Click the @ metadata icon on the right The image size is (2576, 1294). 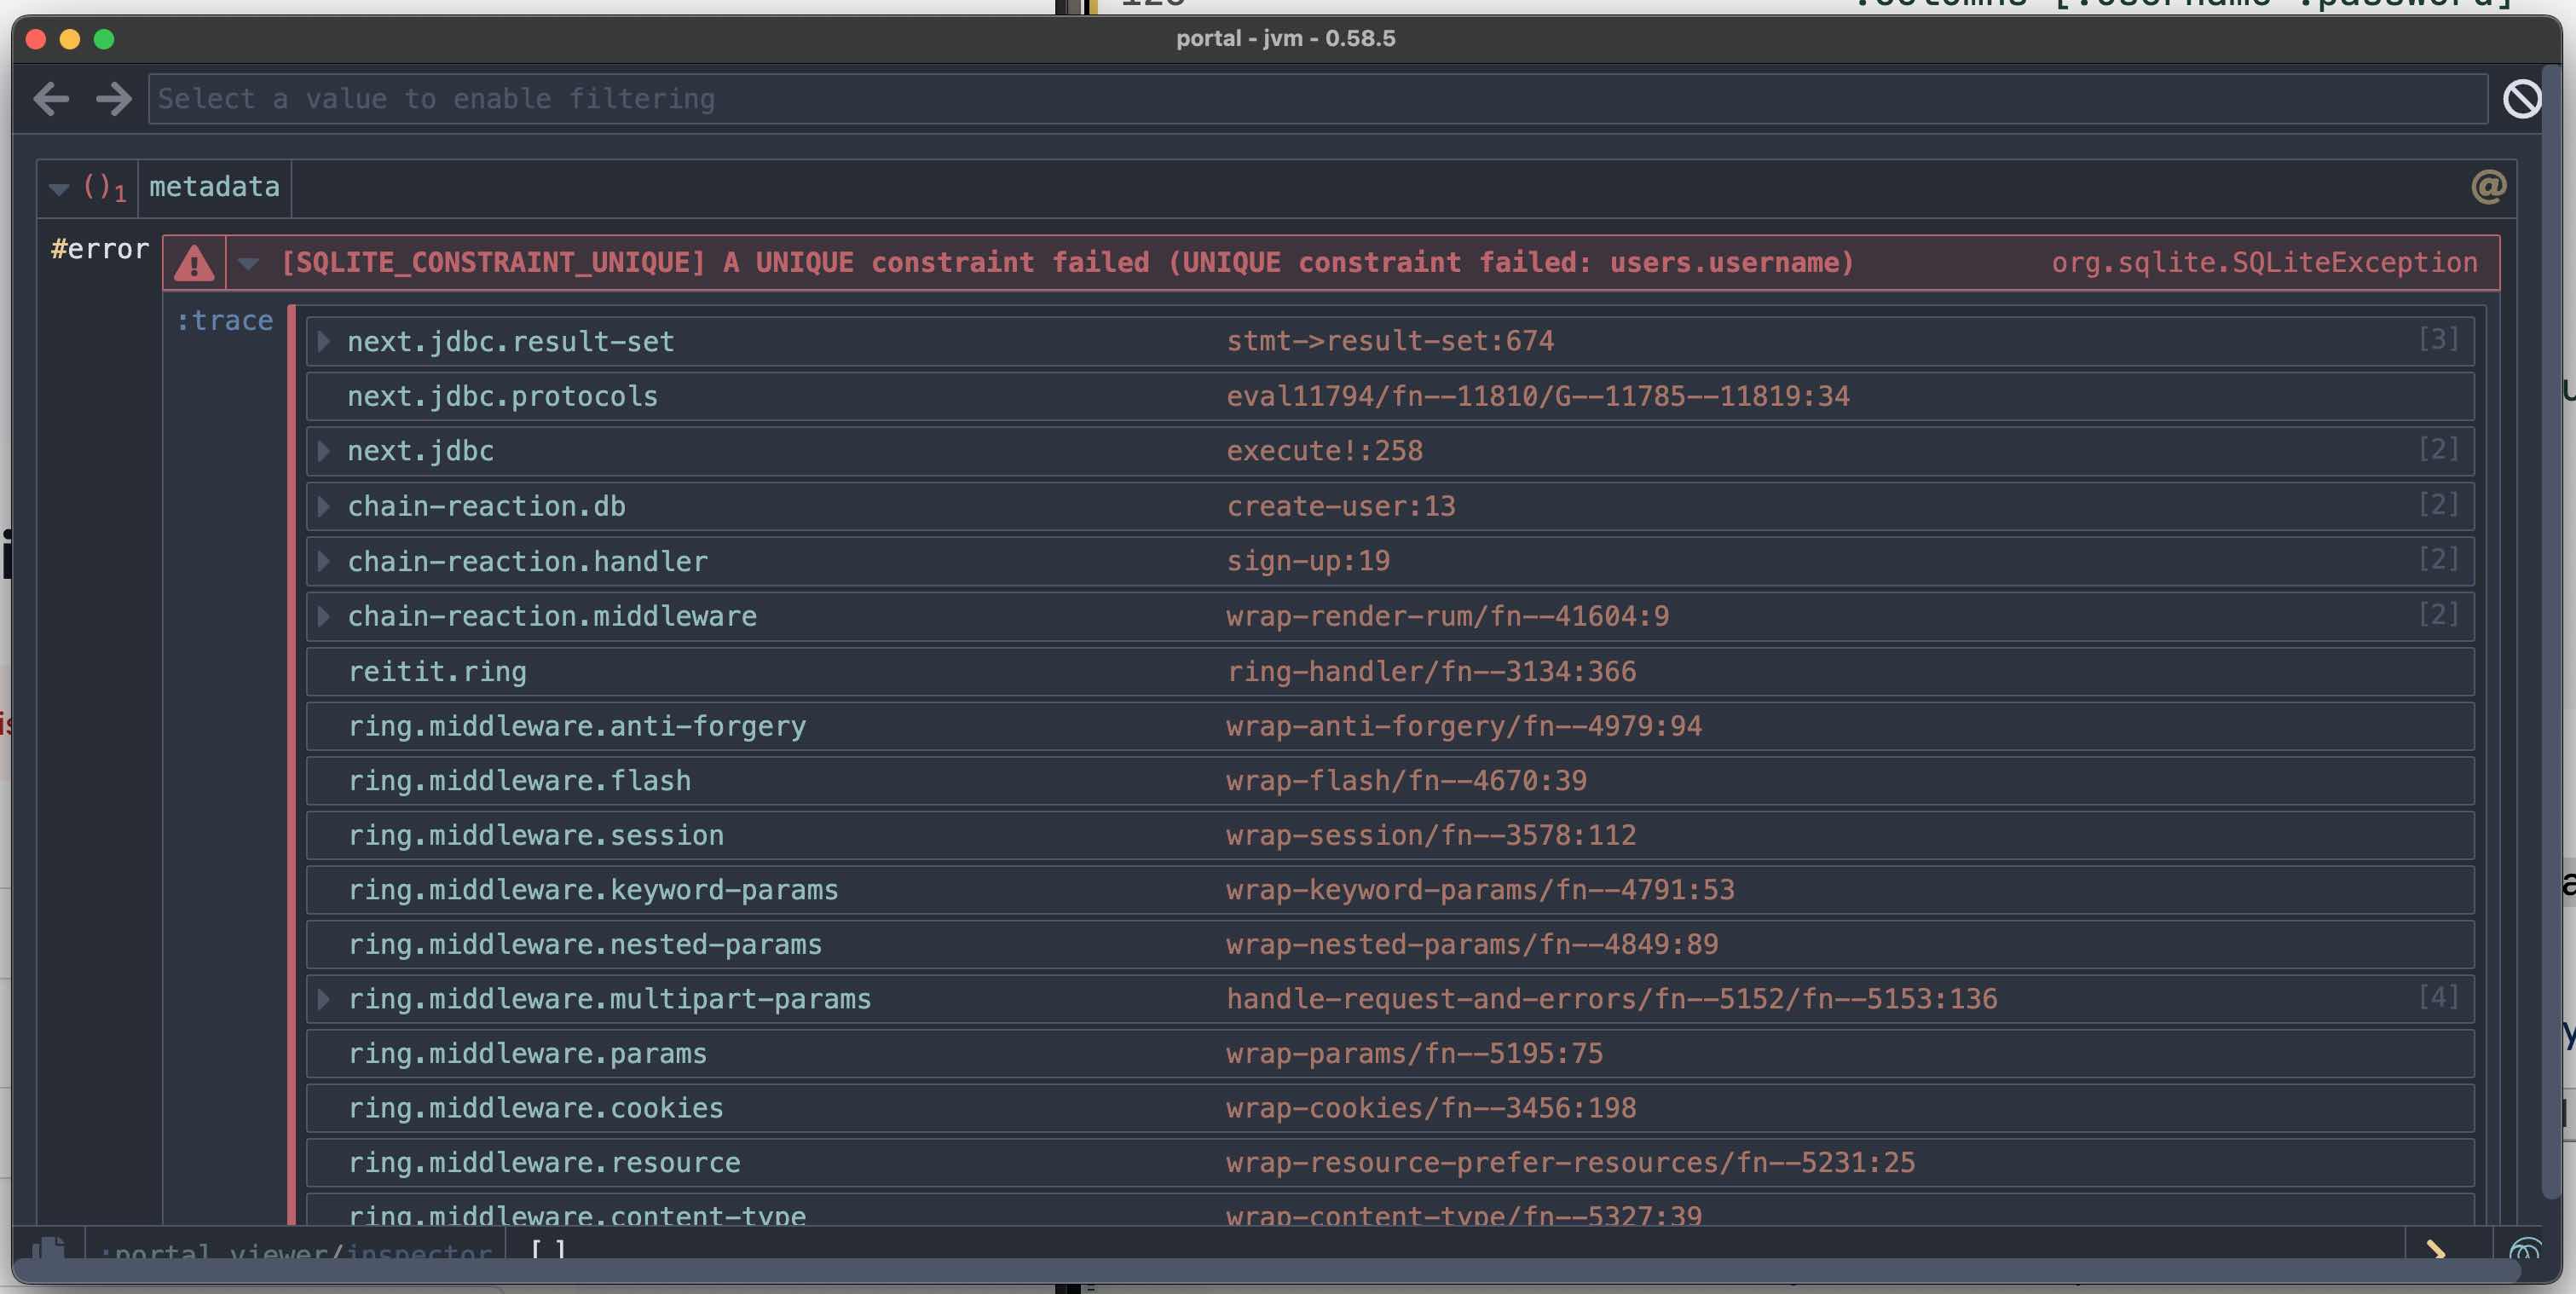(2487, 186)
